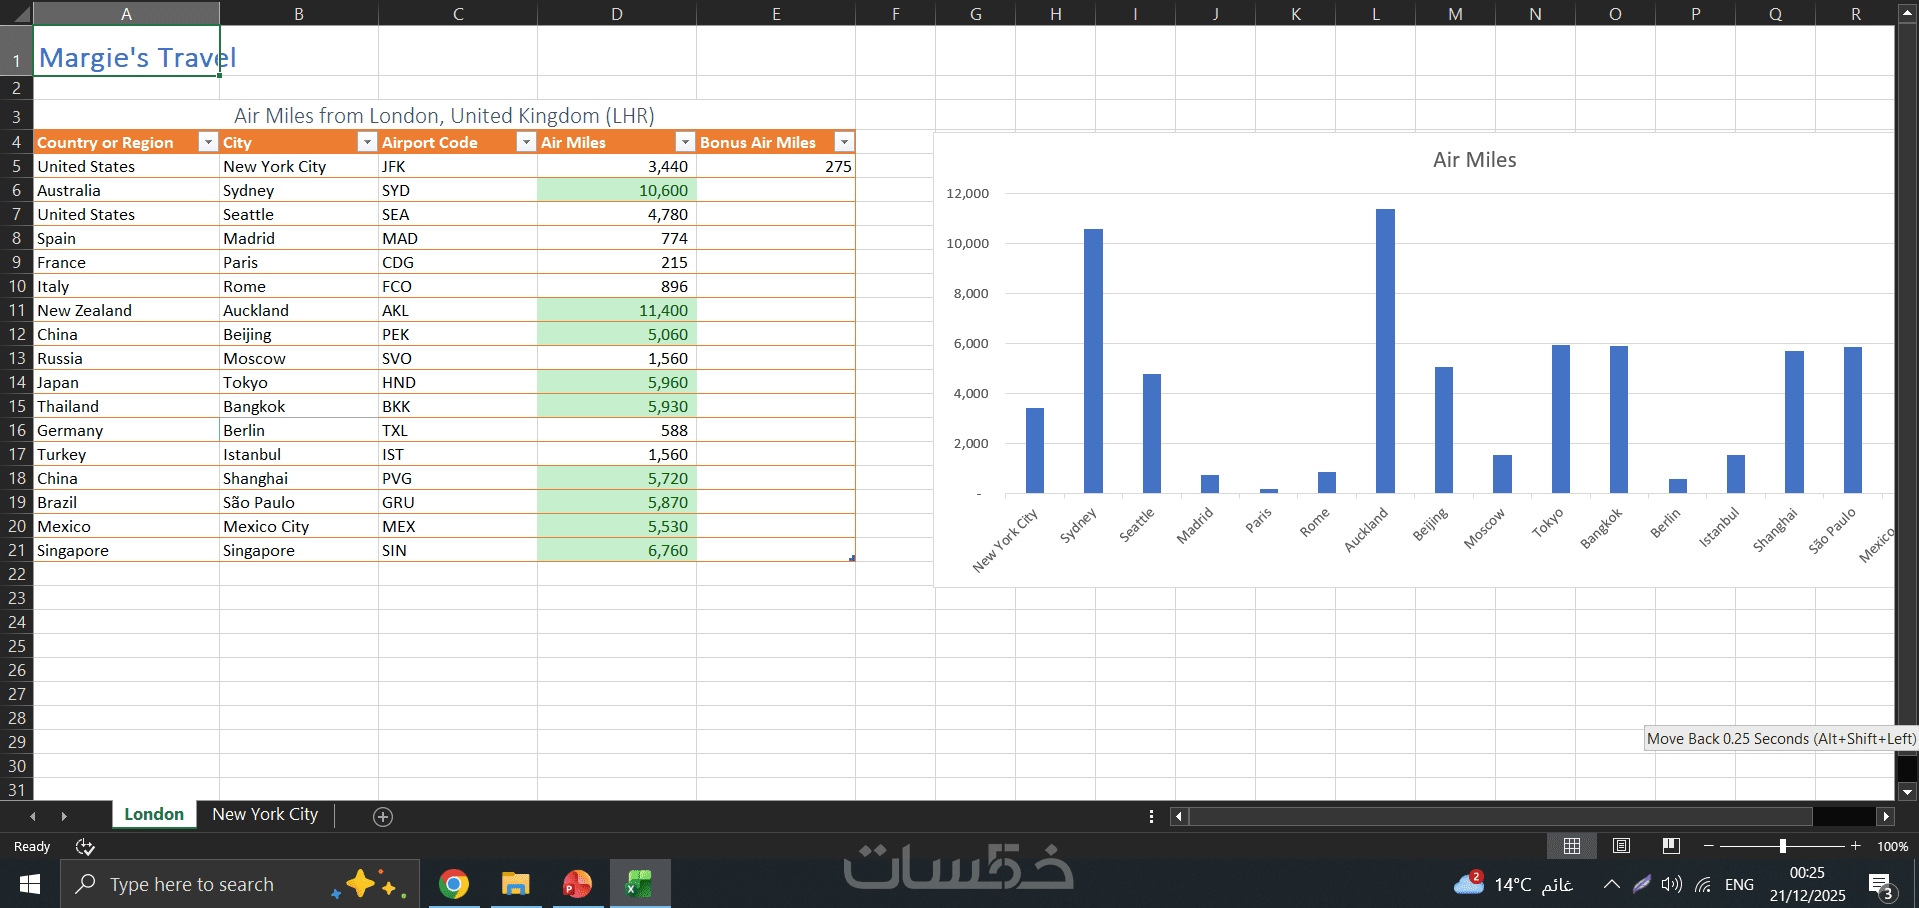
Task: Select the Margie's Travel title cell
Action: pyautogui.click(x=127, y=51)
